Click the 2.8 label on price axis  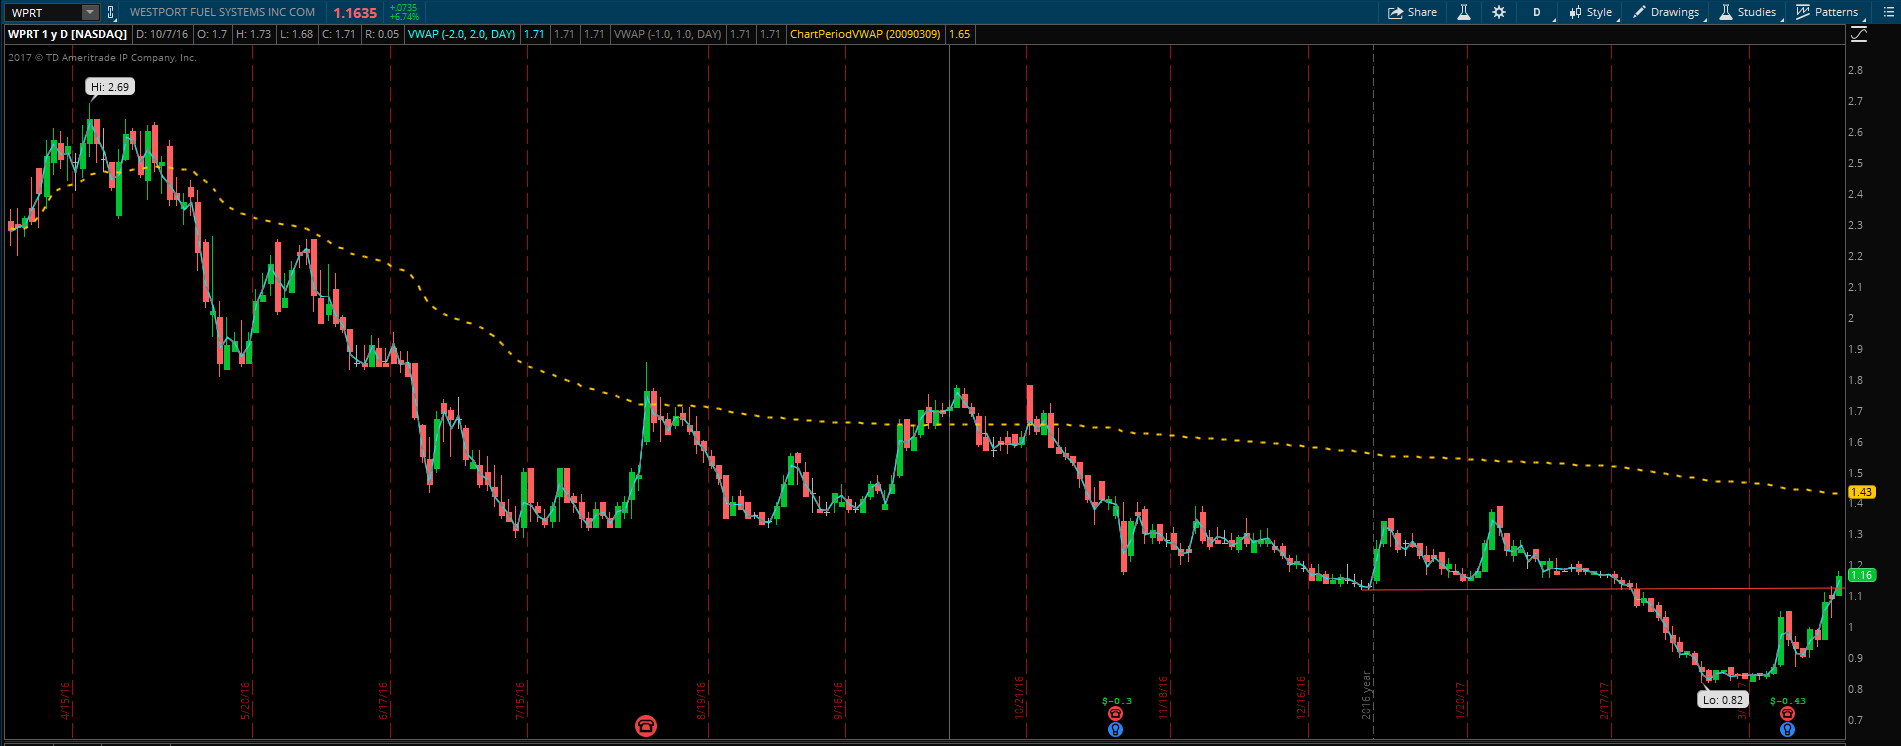coord(1856,70)
